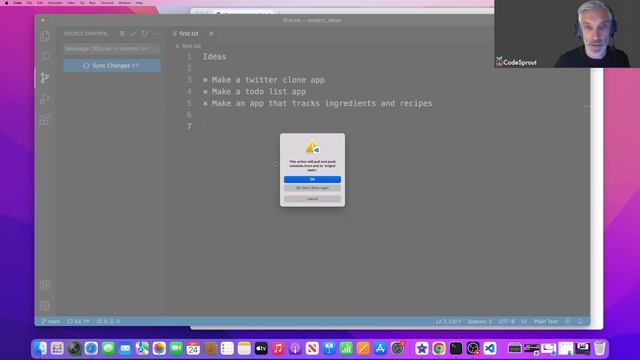
Task: Open App Store from the Dock
Action: (x=380, y=348)
